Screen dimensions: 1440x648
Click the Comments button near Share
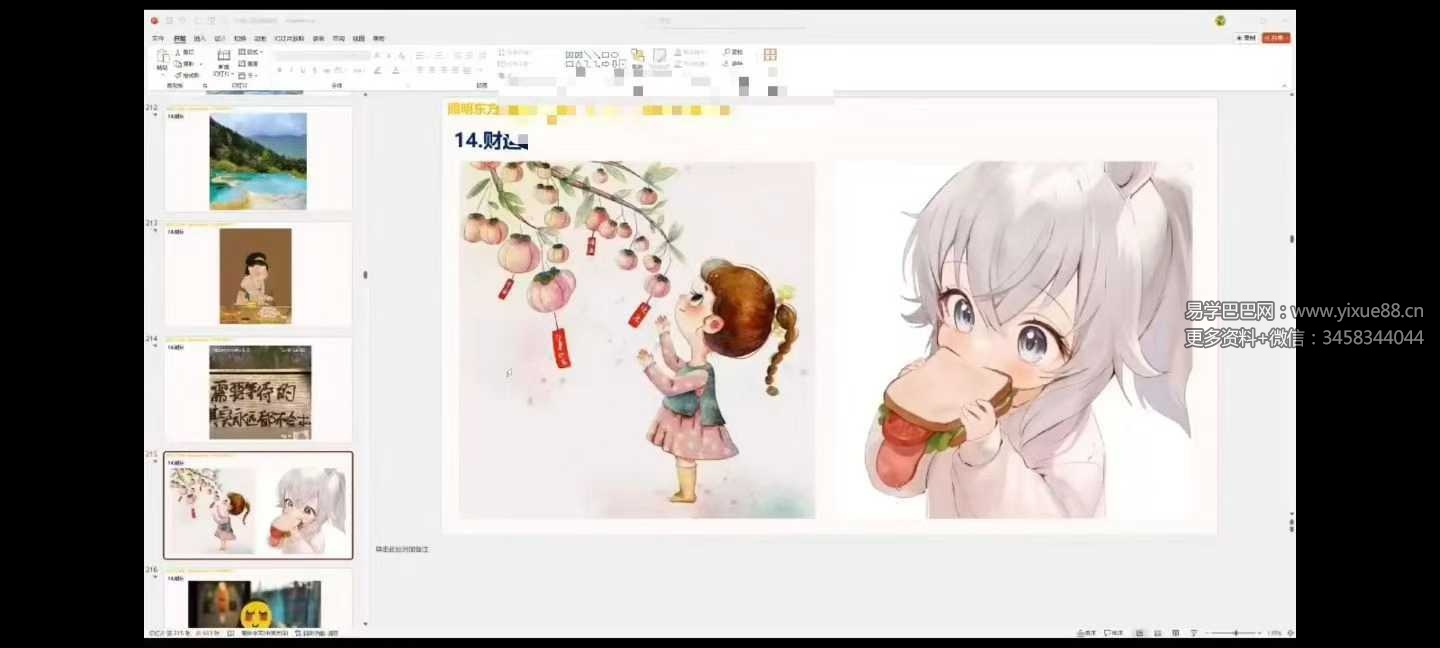1245,38
